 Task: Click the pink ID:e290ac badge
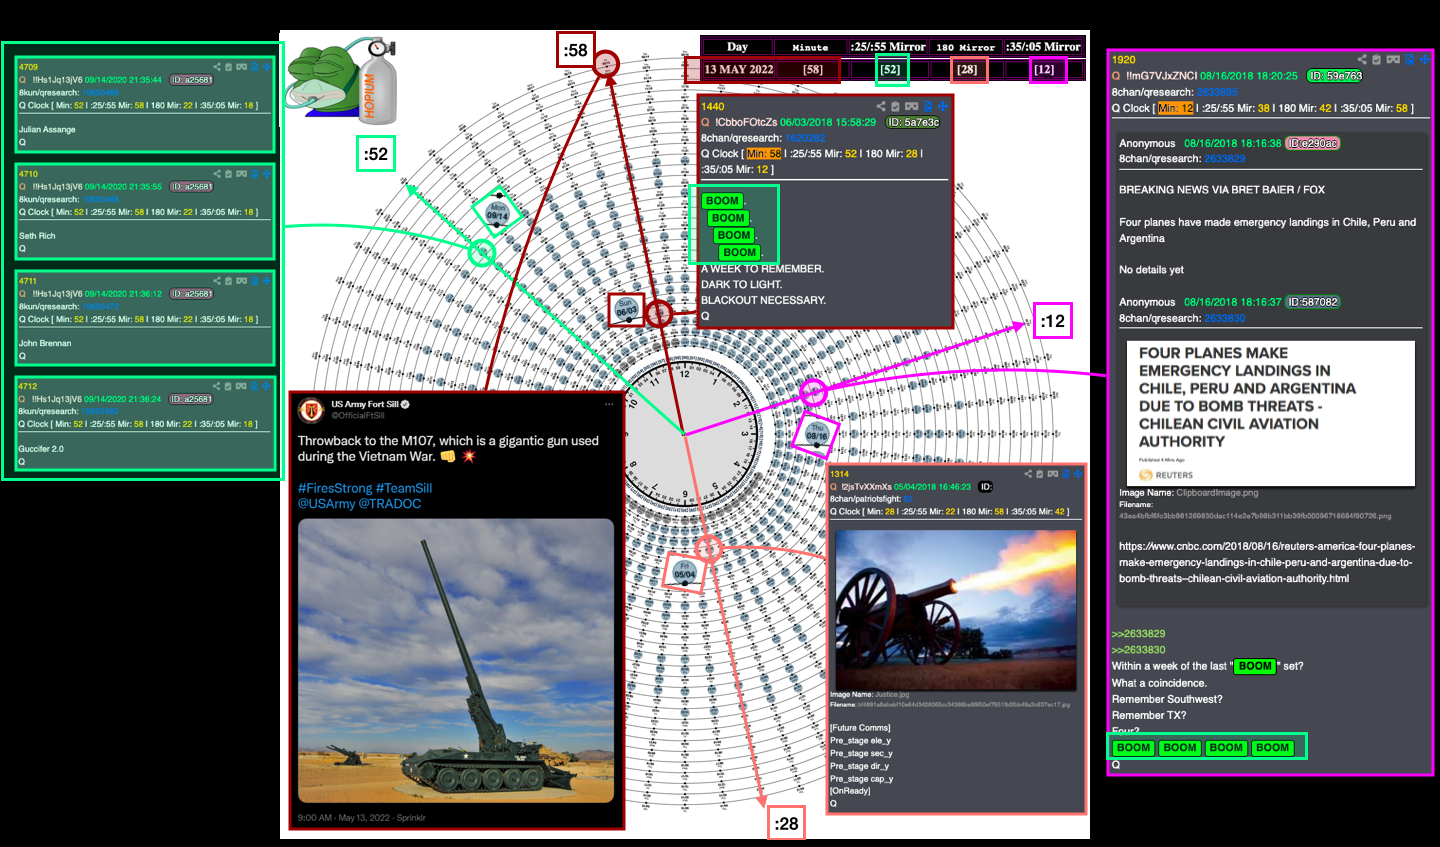1312,143
